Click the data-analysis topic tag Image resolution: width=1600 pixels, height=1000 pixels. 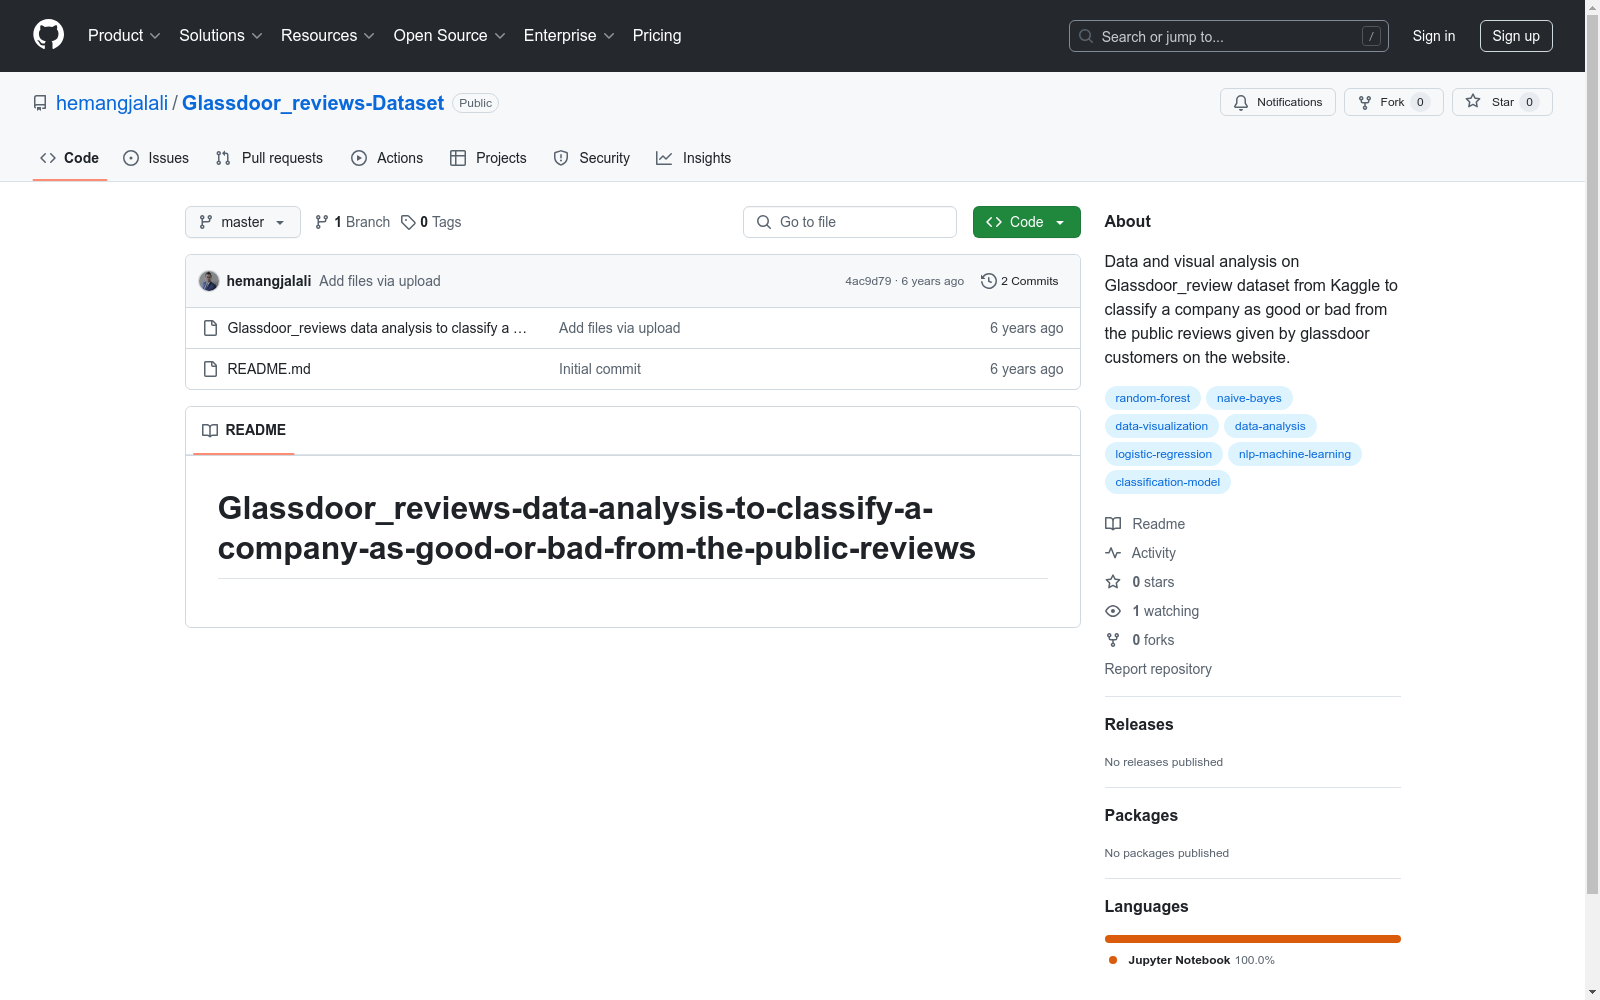(1270, 426)
